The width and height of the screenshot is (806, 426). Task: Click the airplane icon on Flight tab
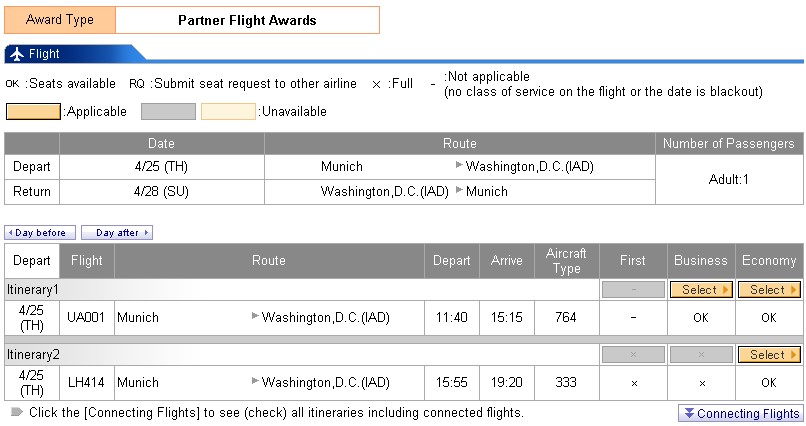coord(17,54)
